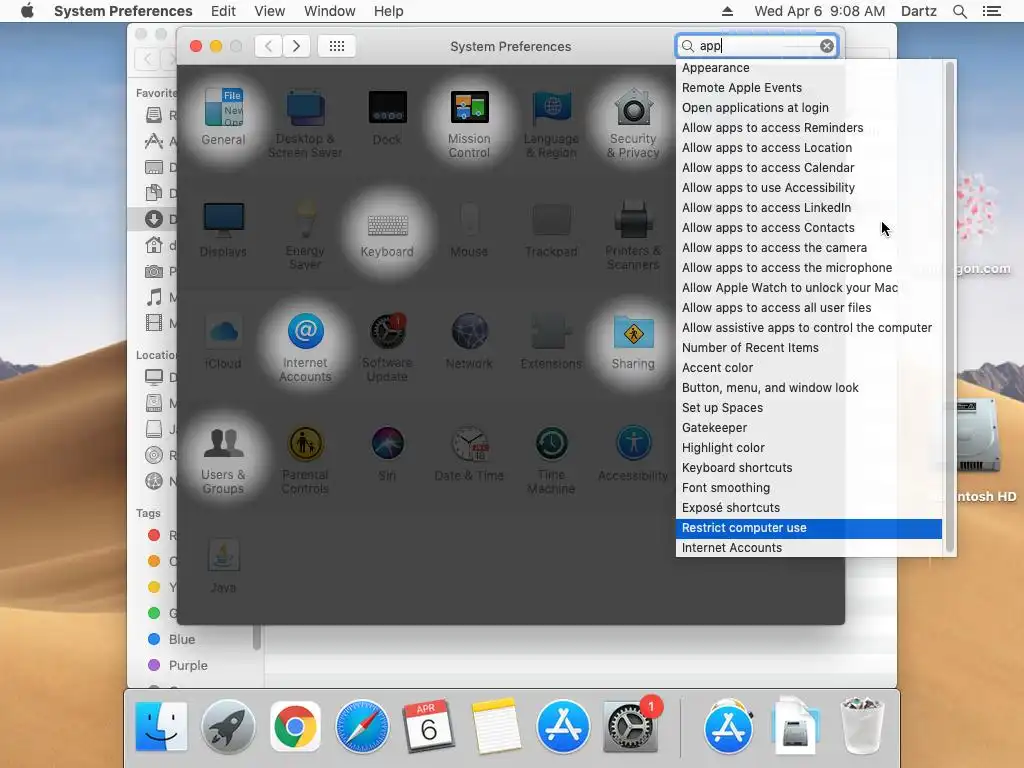Choose Allow apps to access Location
Image resolution: width=1024 pixels, height=768 pixels.
coord(808,148)
